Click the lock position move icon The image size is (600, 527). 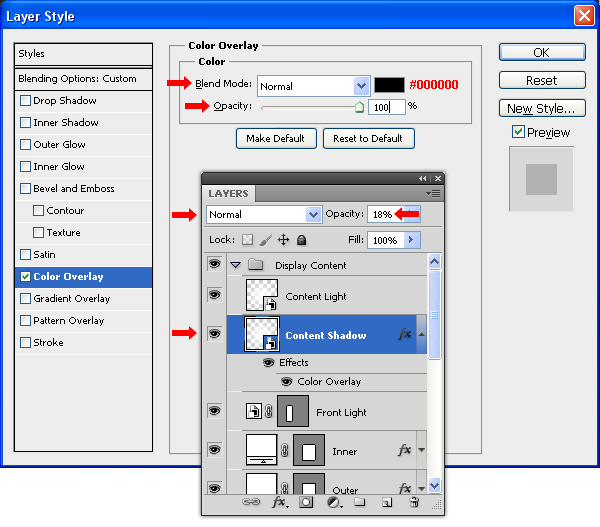(283, 240)
